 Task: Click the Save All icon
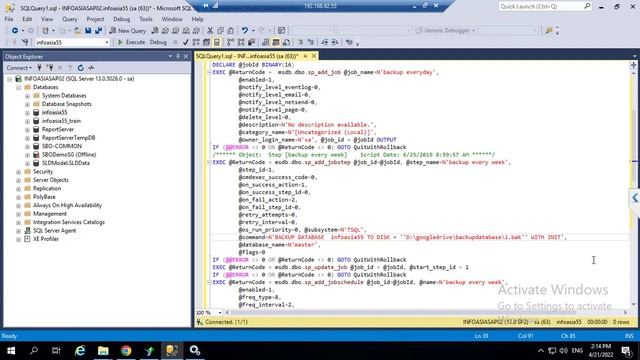(x=98, y=31)
